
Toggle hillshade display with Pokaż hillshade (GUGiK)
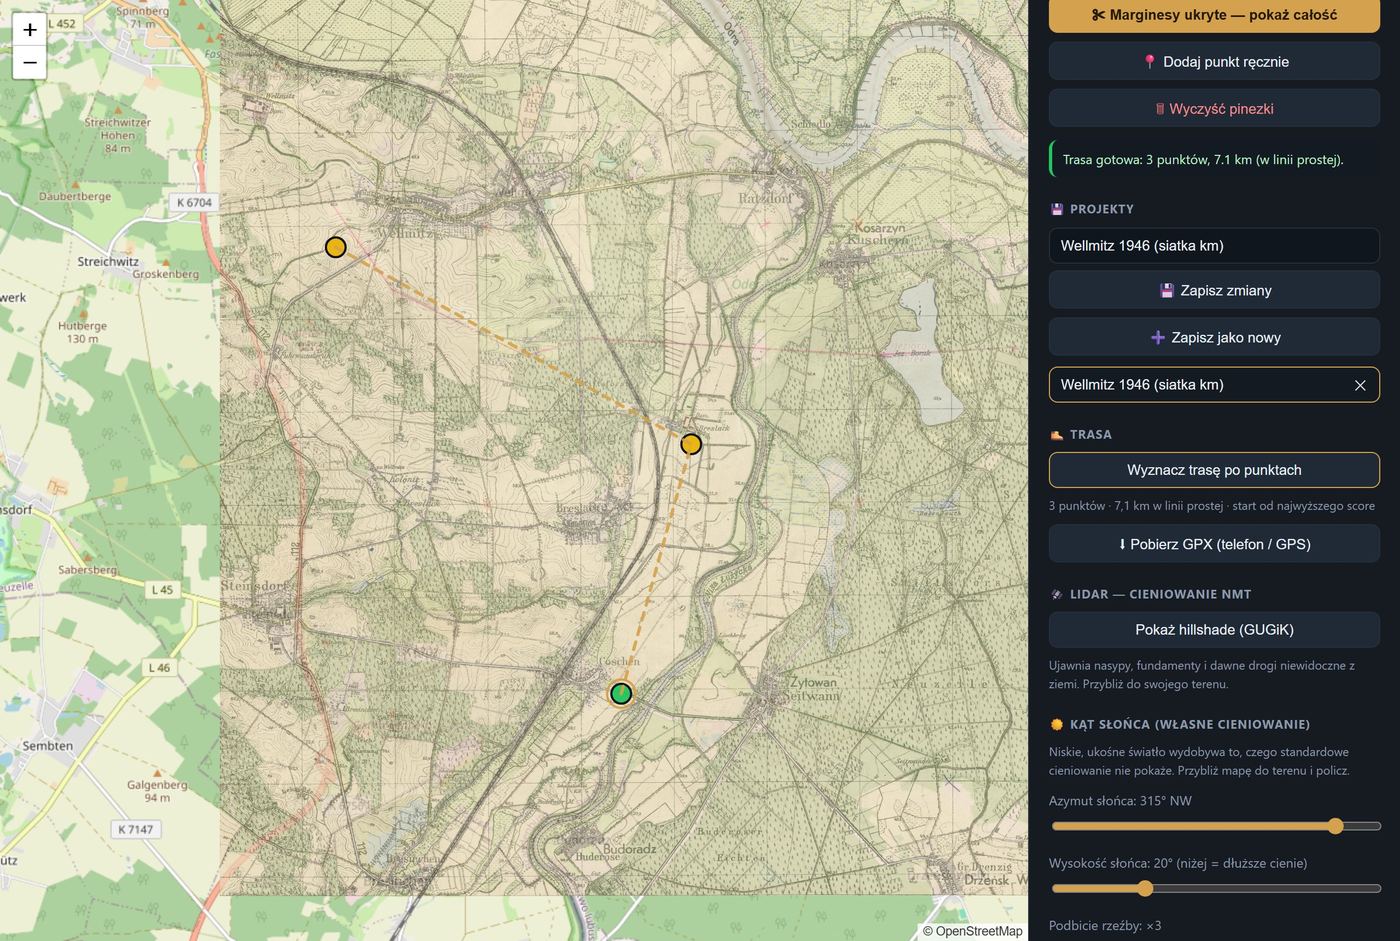1214,630
